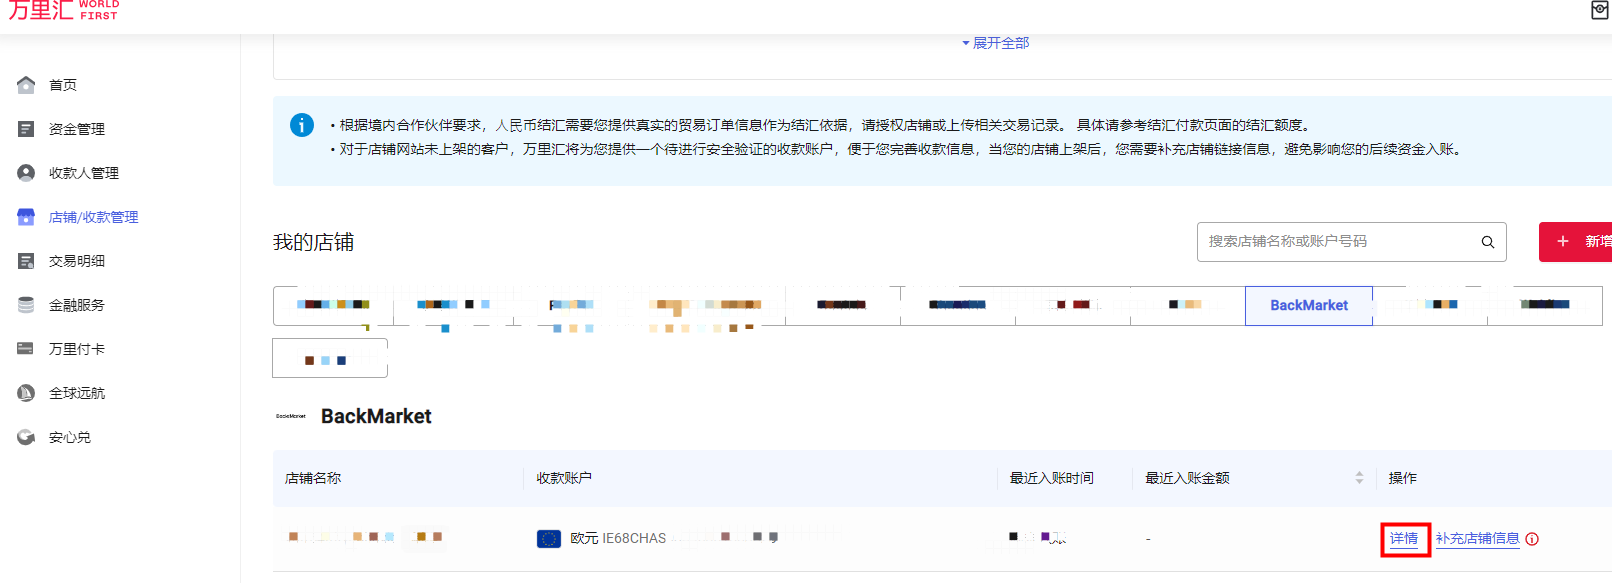The width and height of the screenshot is (1612, 583).
Task: Click the 收款人管理 person icon
Action: [26, 173]
